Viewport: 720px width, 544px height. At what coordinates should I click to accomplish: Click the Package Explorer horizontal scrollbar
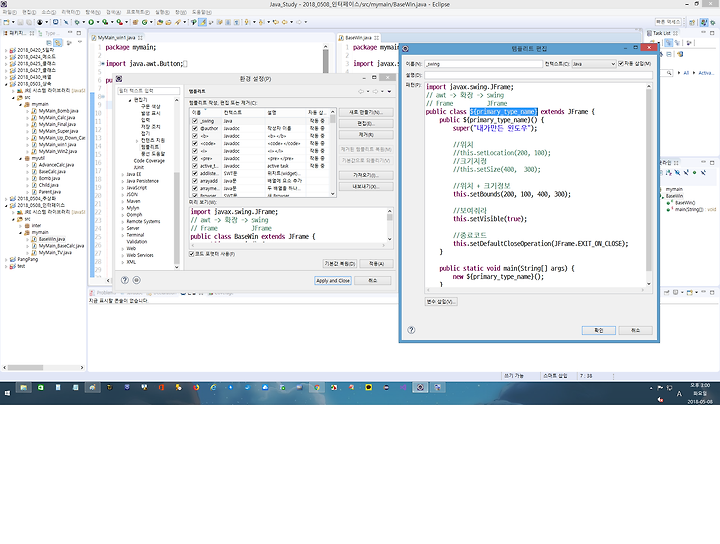(x=44, y=367)
